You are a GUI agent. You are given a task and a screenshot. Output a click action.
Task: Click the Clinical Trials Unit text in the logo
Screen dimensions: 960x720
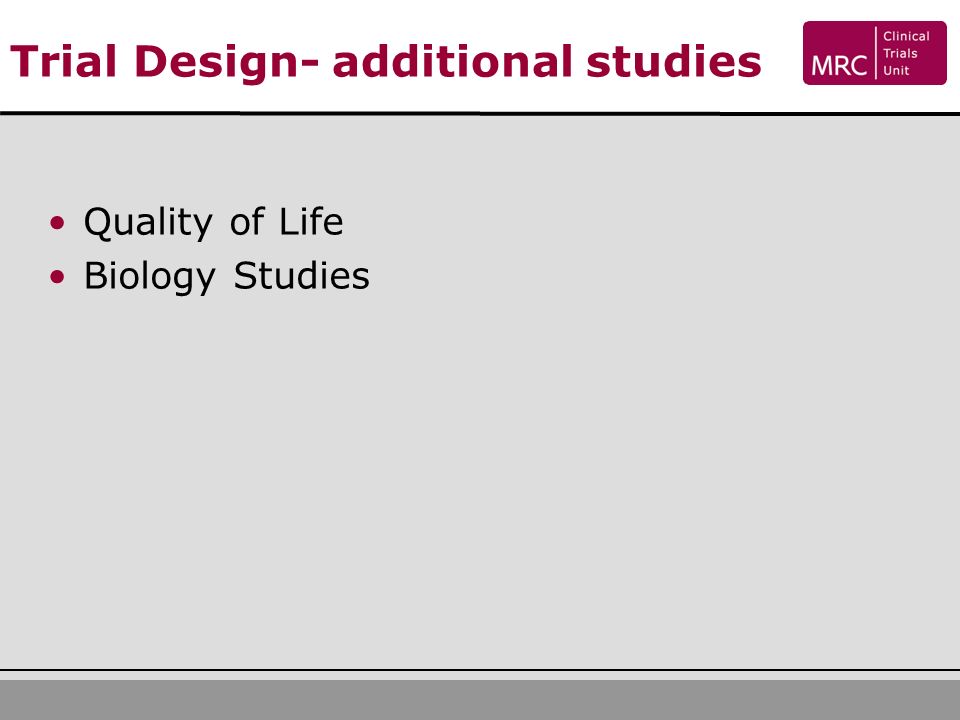point(906,53)
